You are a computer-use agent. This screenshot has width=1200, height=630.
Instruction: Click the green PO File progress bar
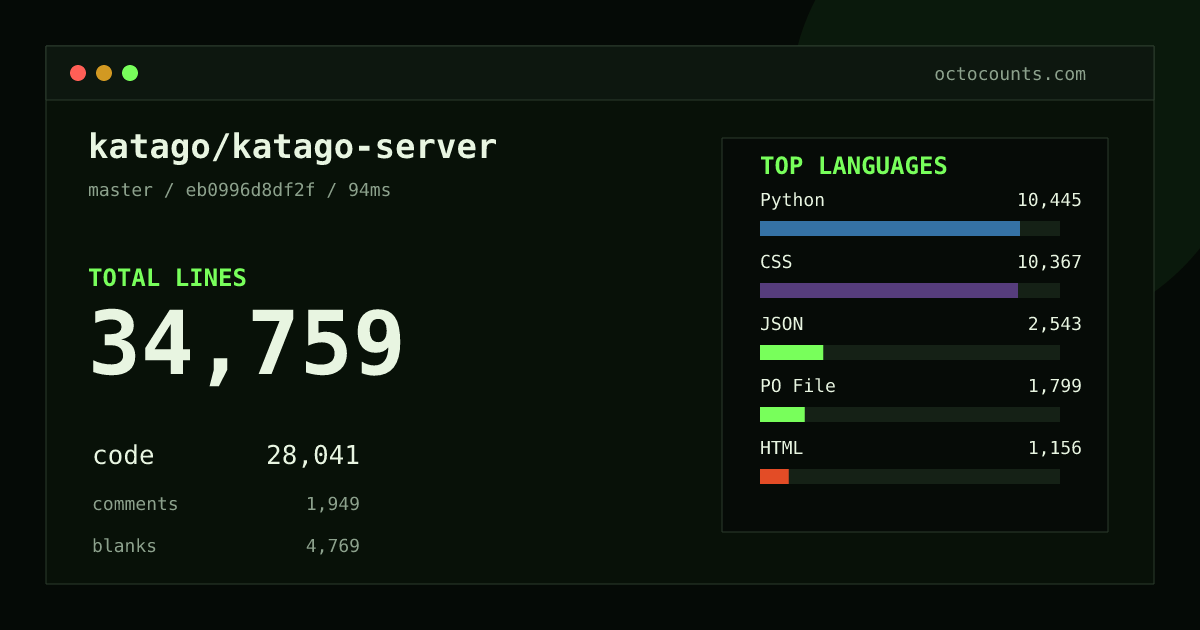[782, 414]
